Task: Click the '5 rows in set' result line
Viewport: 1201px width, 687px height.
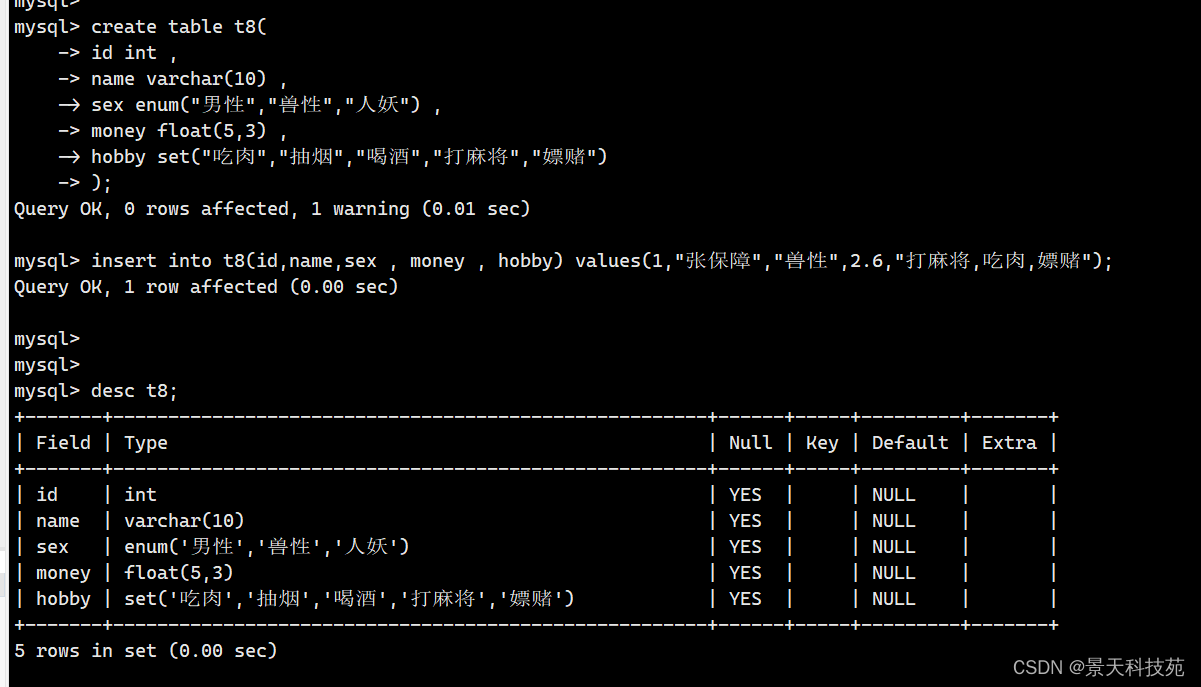Action: click(146, 651)
